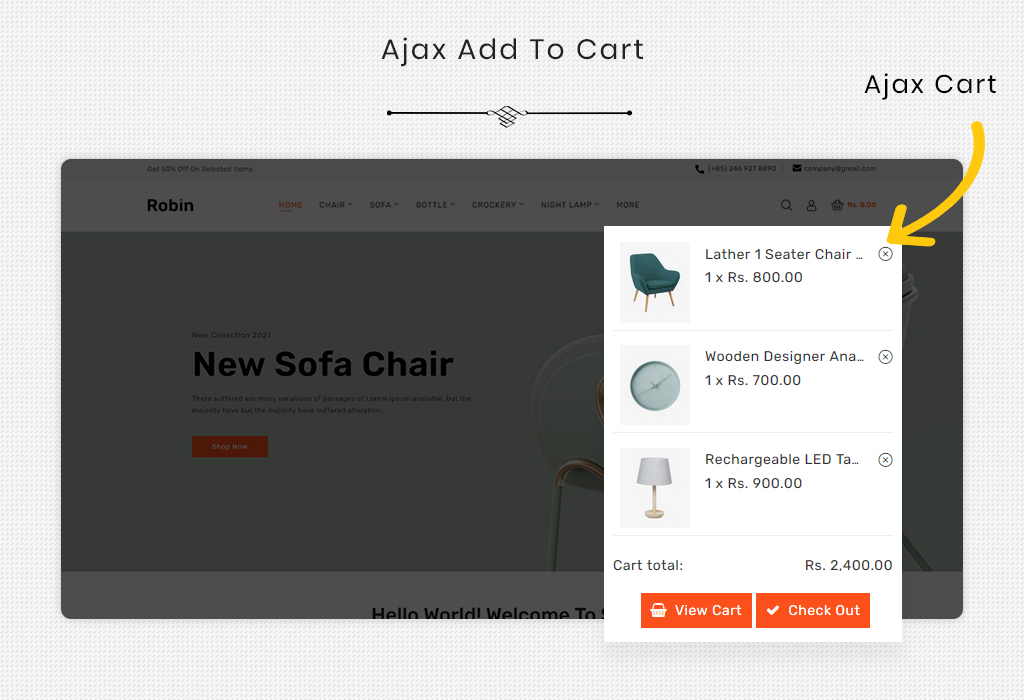Expand the Sofa menu dropdown

[383, 205]
